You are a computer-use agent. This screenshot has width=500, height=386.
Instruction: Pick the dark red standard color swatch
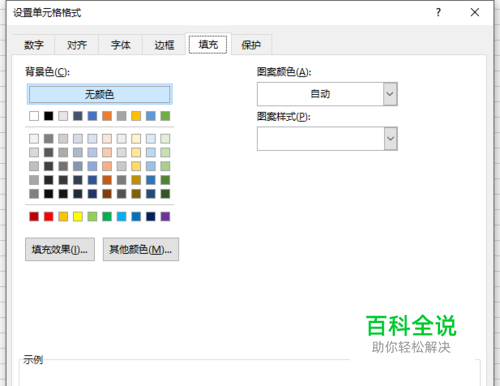coord(34,217)
